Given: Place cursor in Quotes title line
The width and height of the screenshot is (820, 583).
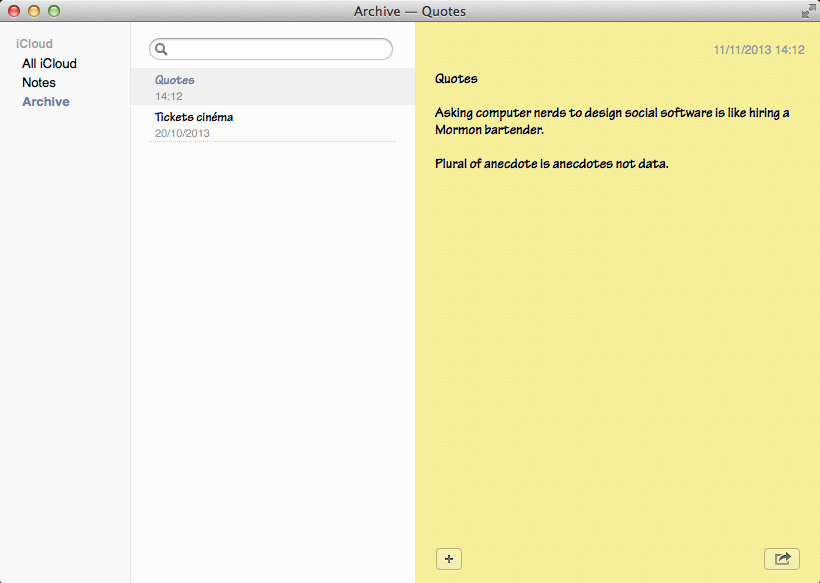Looking at the screenshot, I should 456,78.
